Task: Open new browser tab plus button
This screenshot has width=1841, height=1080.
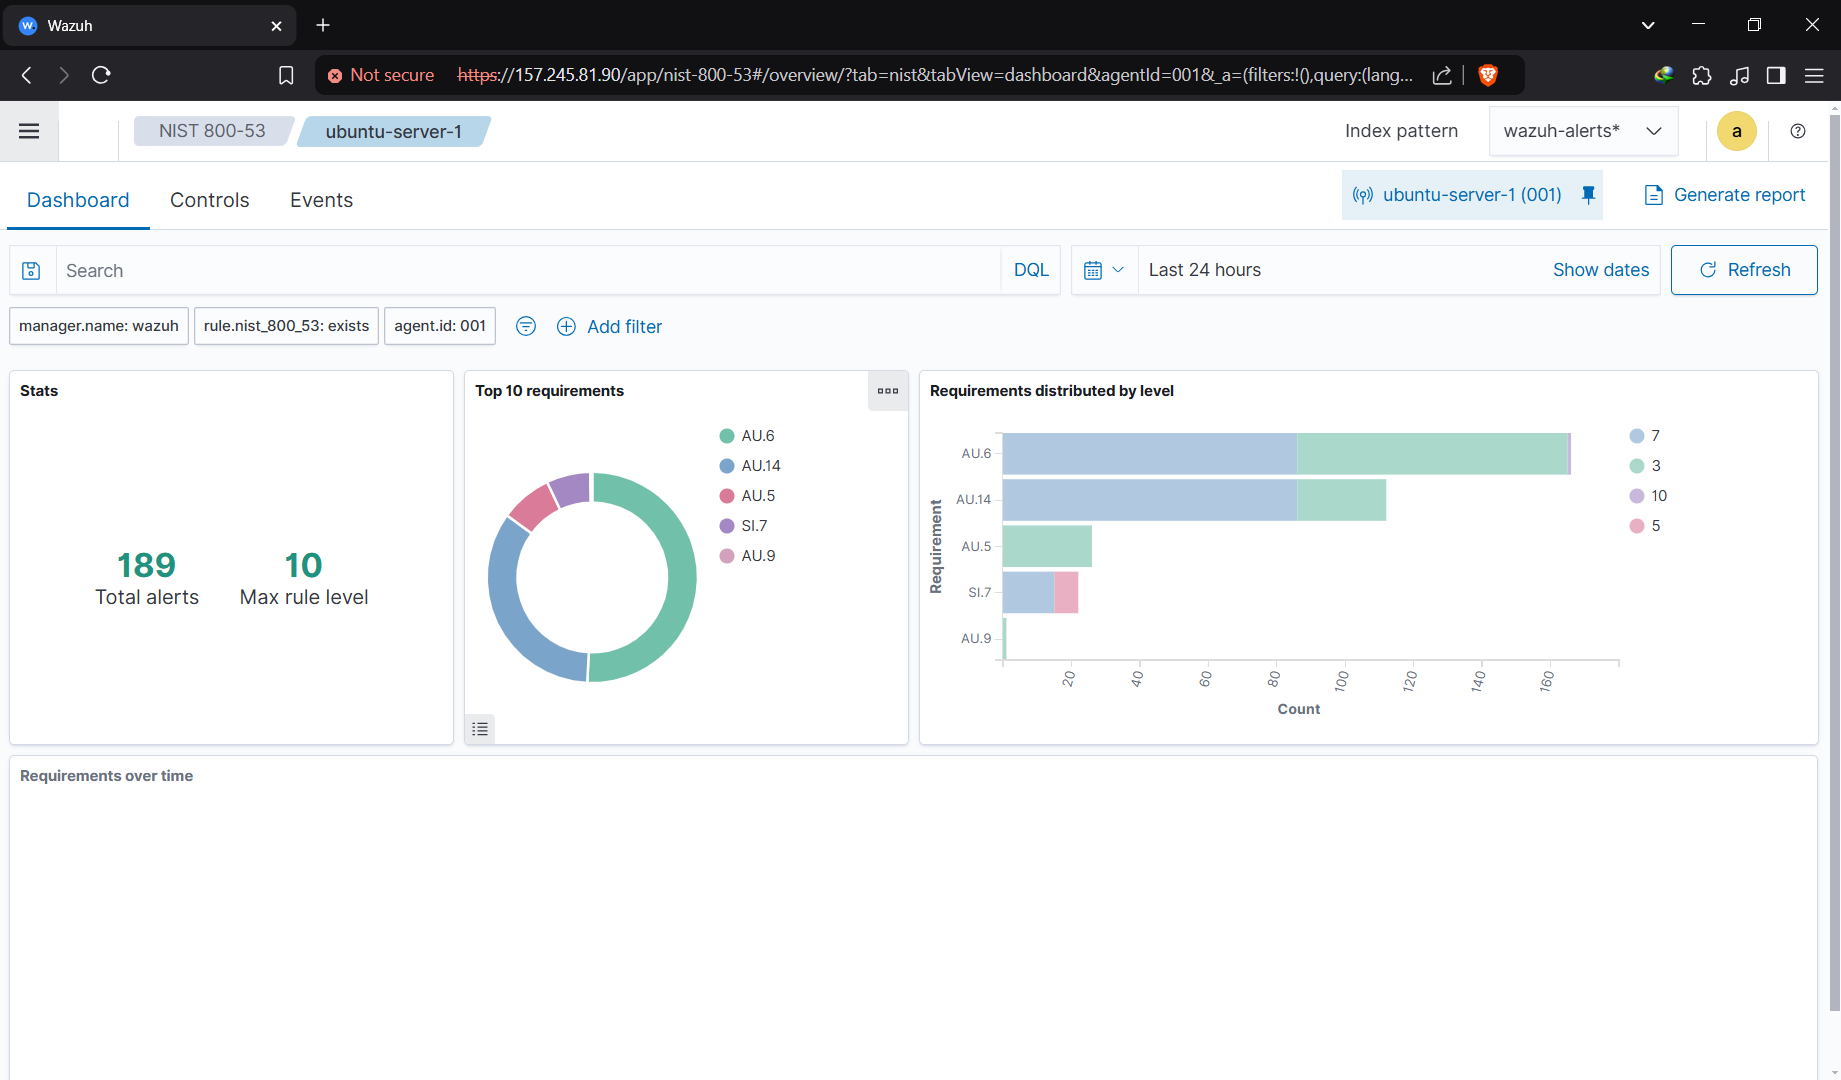Action: point(323,25)
